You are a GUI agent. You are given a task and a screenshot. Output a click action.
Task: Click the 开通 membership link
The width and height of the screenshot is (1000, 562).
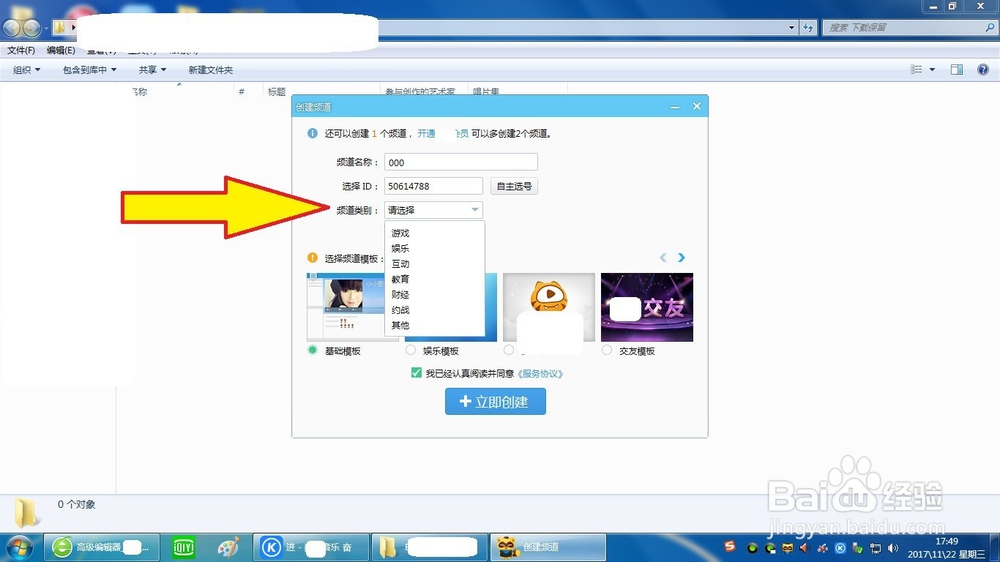(426, 134)
